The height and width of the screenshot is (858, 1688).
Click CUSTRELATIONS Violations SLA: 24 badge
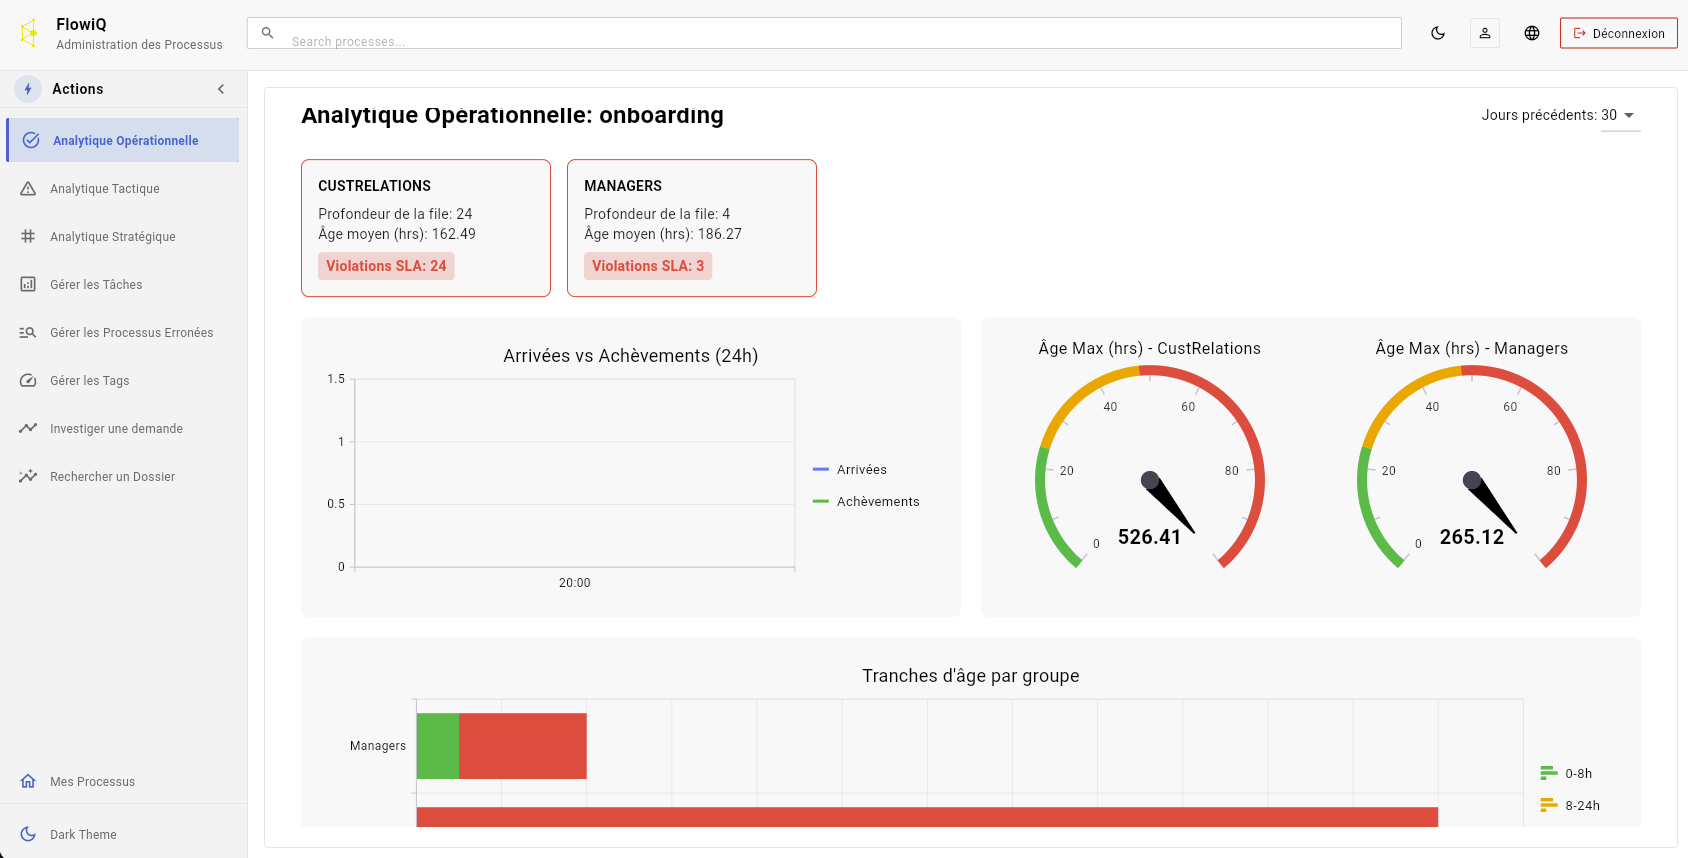click(386, 266)
